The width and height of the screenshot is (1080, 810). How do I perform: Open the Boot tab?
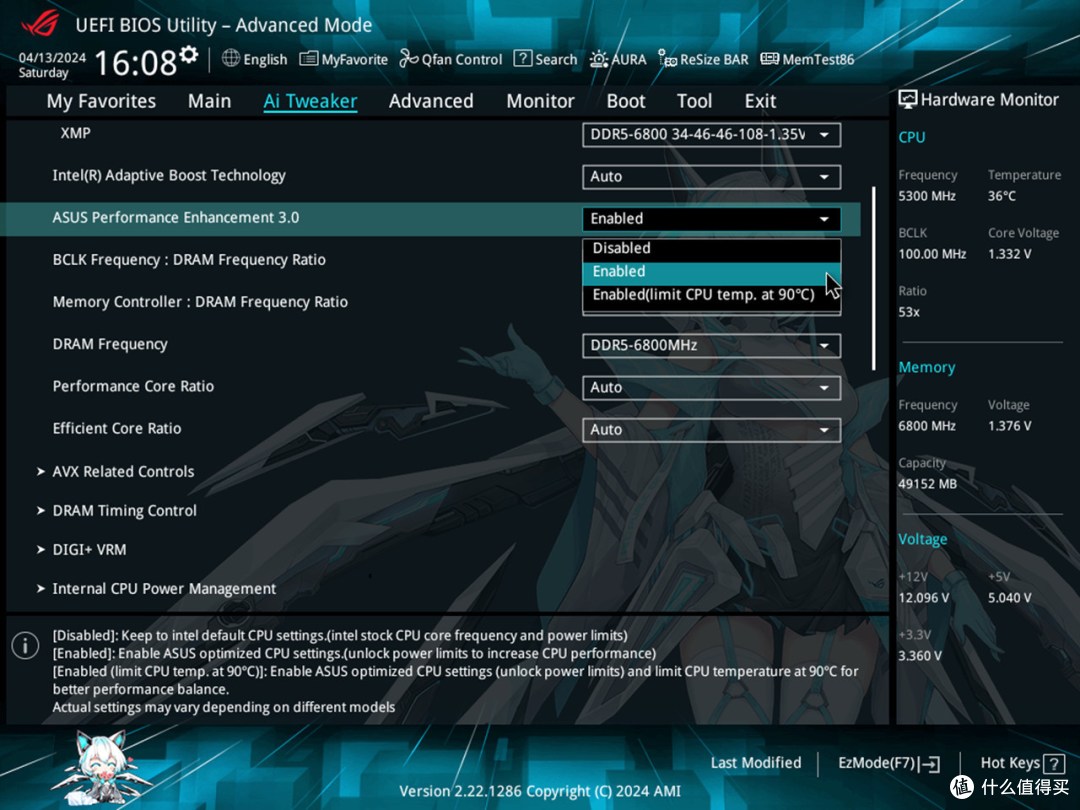pyautogui.click(x=625, y=101)
